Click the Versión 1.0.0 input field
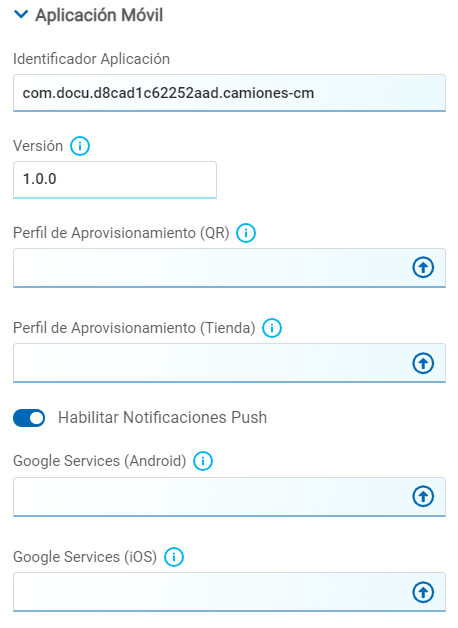 coord(115,180)
